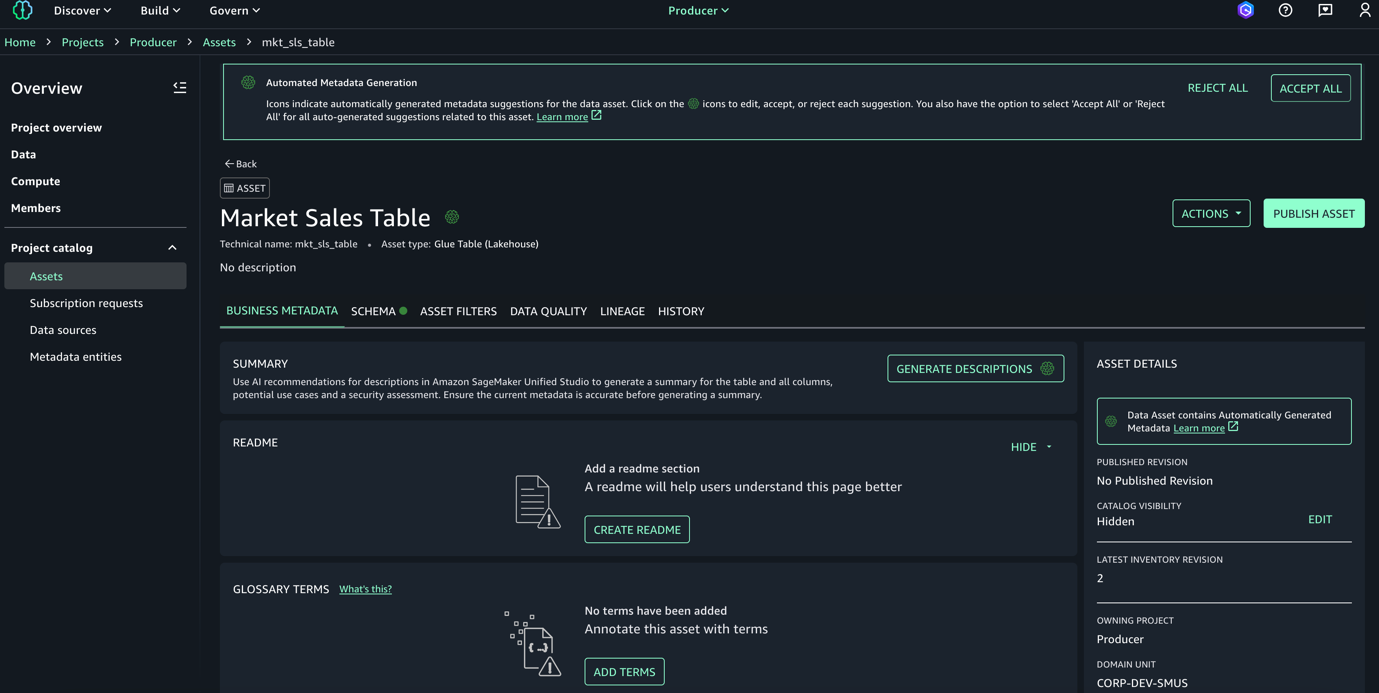This screenshot has width=1379, height=693.
Task: Click ACCEPT ALL in the metadata banner
Action: [1310, 87]
